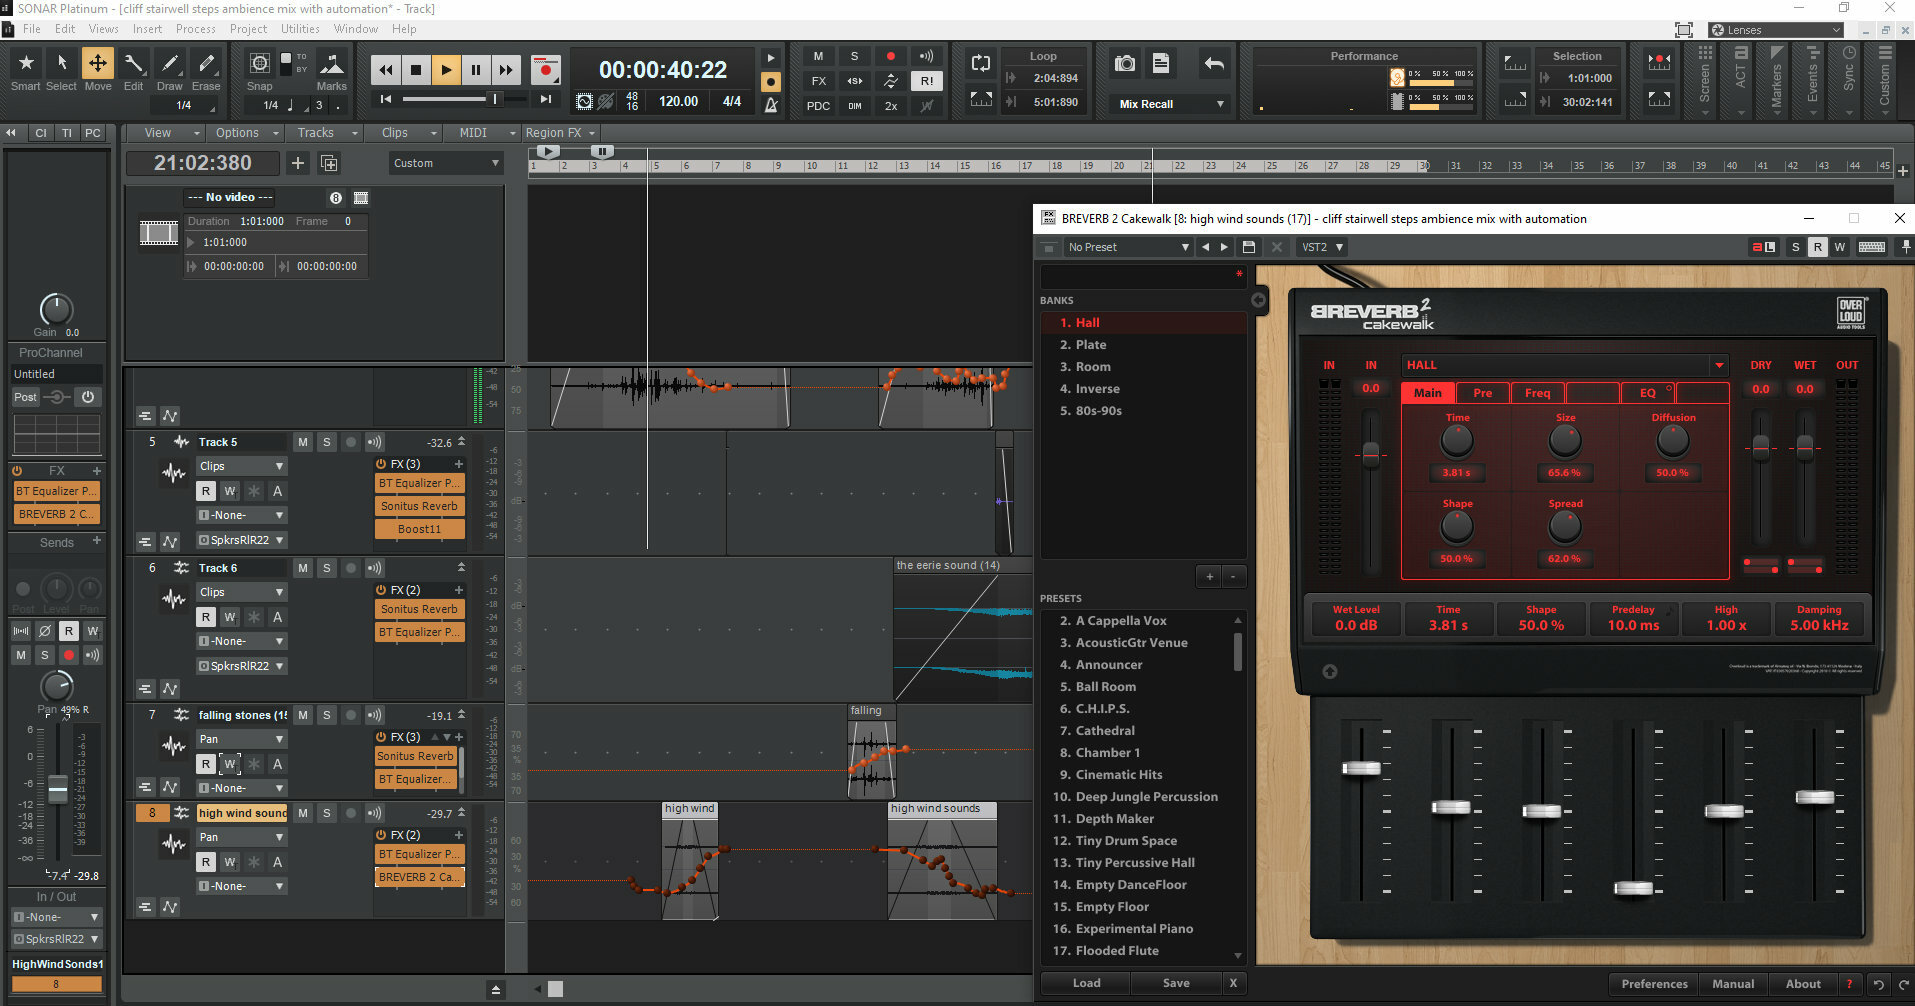The width and height of the screenshot is (1915, 1006).
Task: Open BREVERB Preferences
Action: (x=1654, y=984)
